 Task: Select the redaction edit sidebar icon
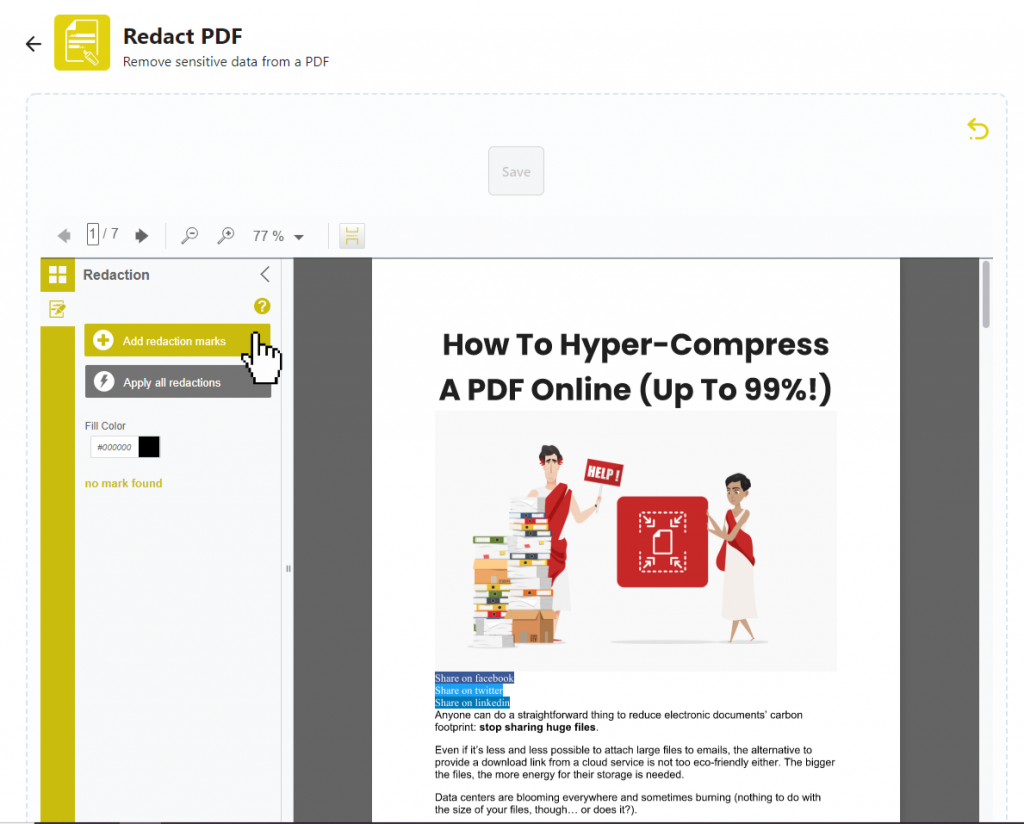57,308
